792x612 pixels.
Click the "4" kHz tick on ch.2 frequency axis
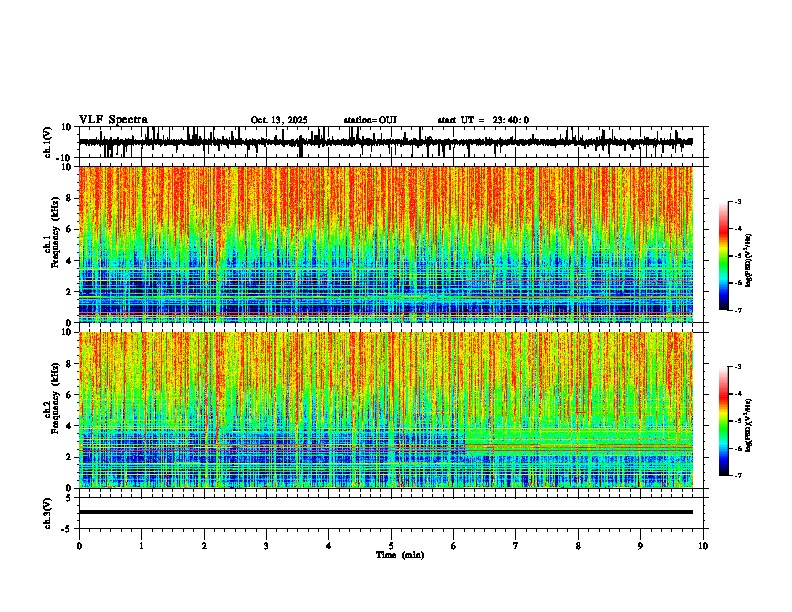point(70,426)
